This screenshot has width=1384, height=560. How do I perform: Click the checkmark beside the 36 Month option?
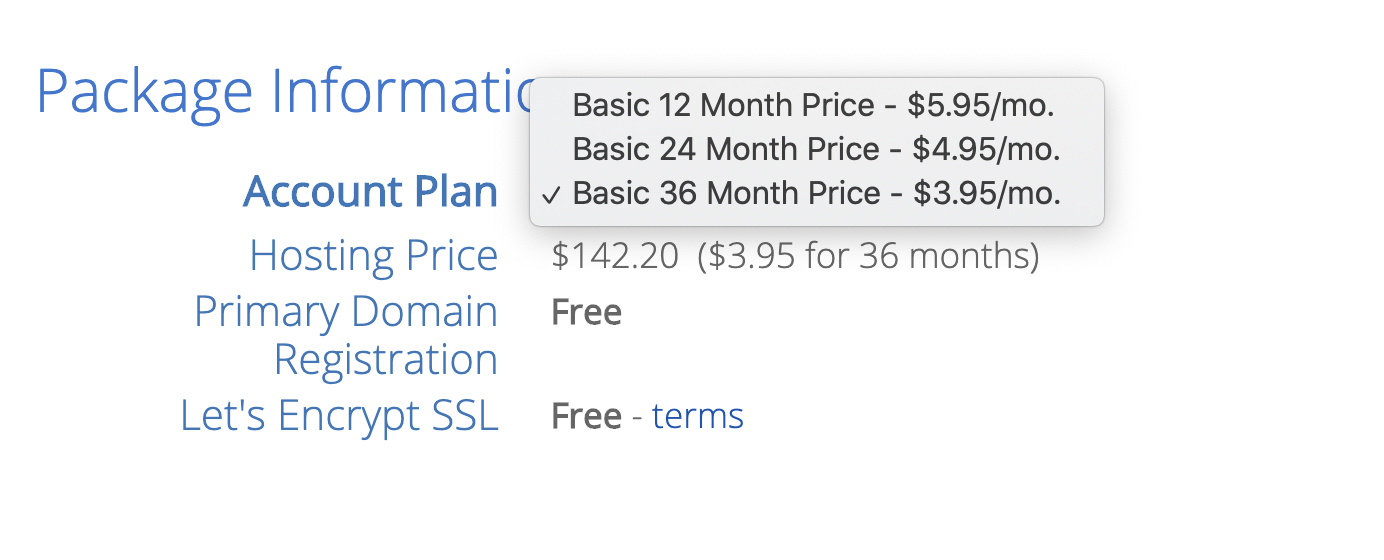551,194
